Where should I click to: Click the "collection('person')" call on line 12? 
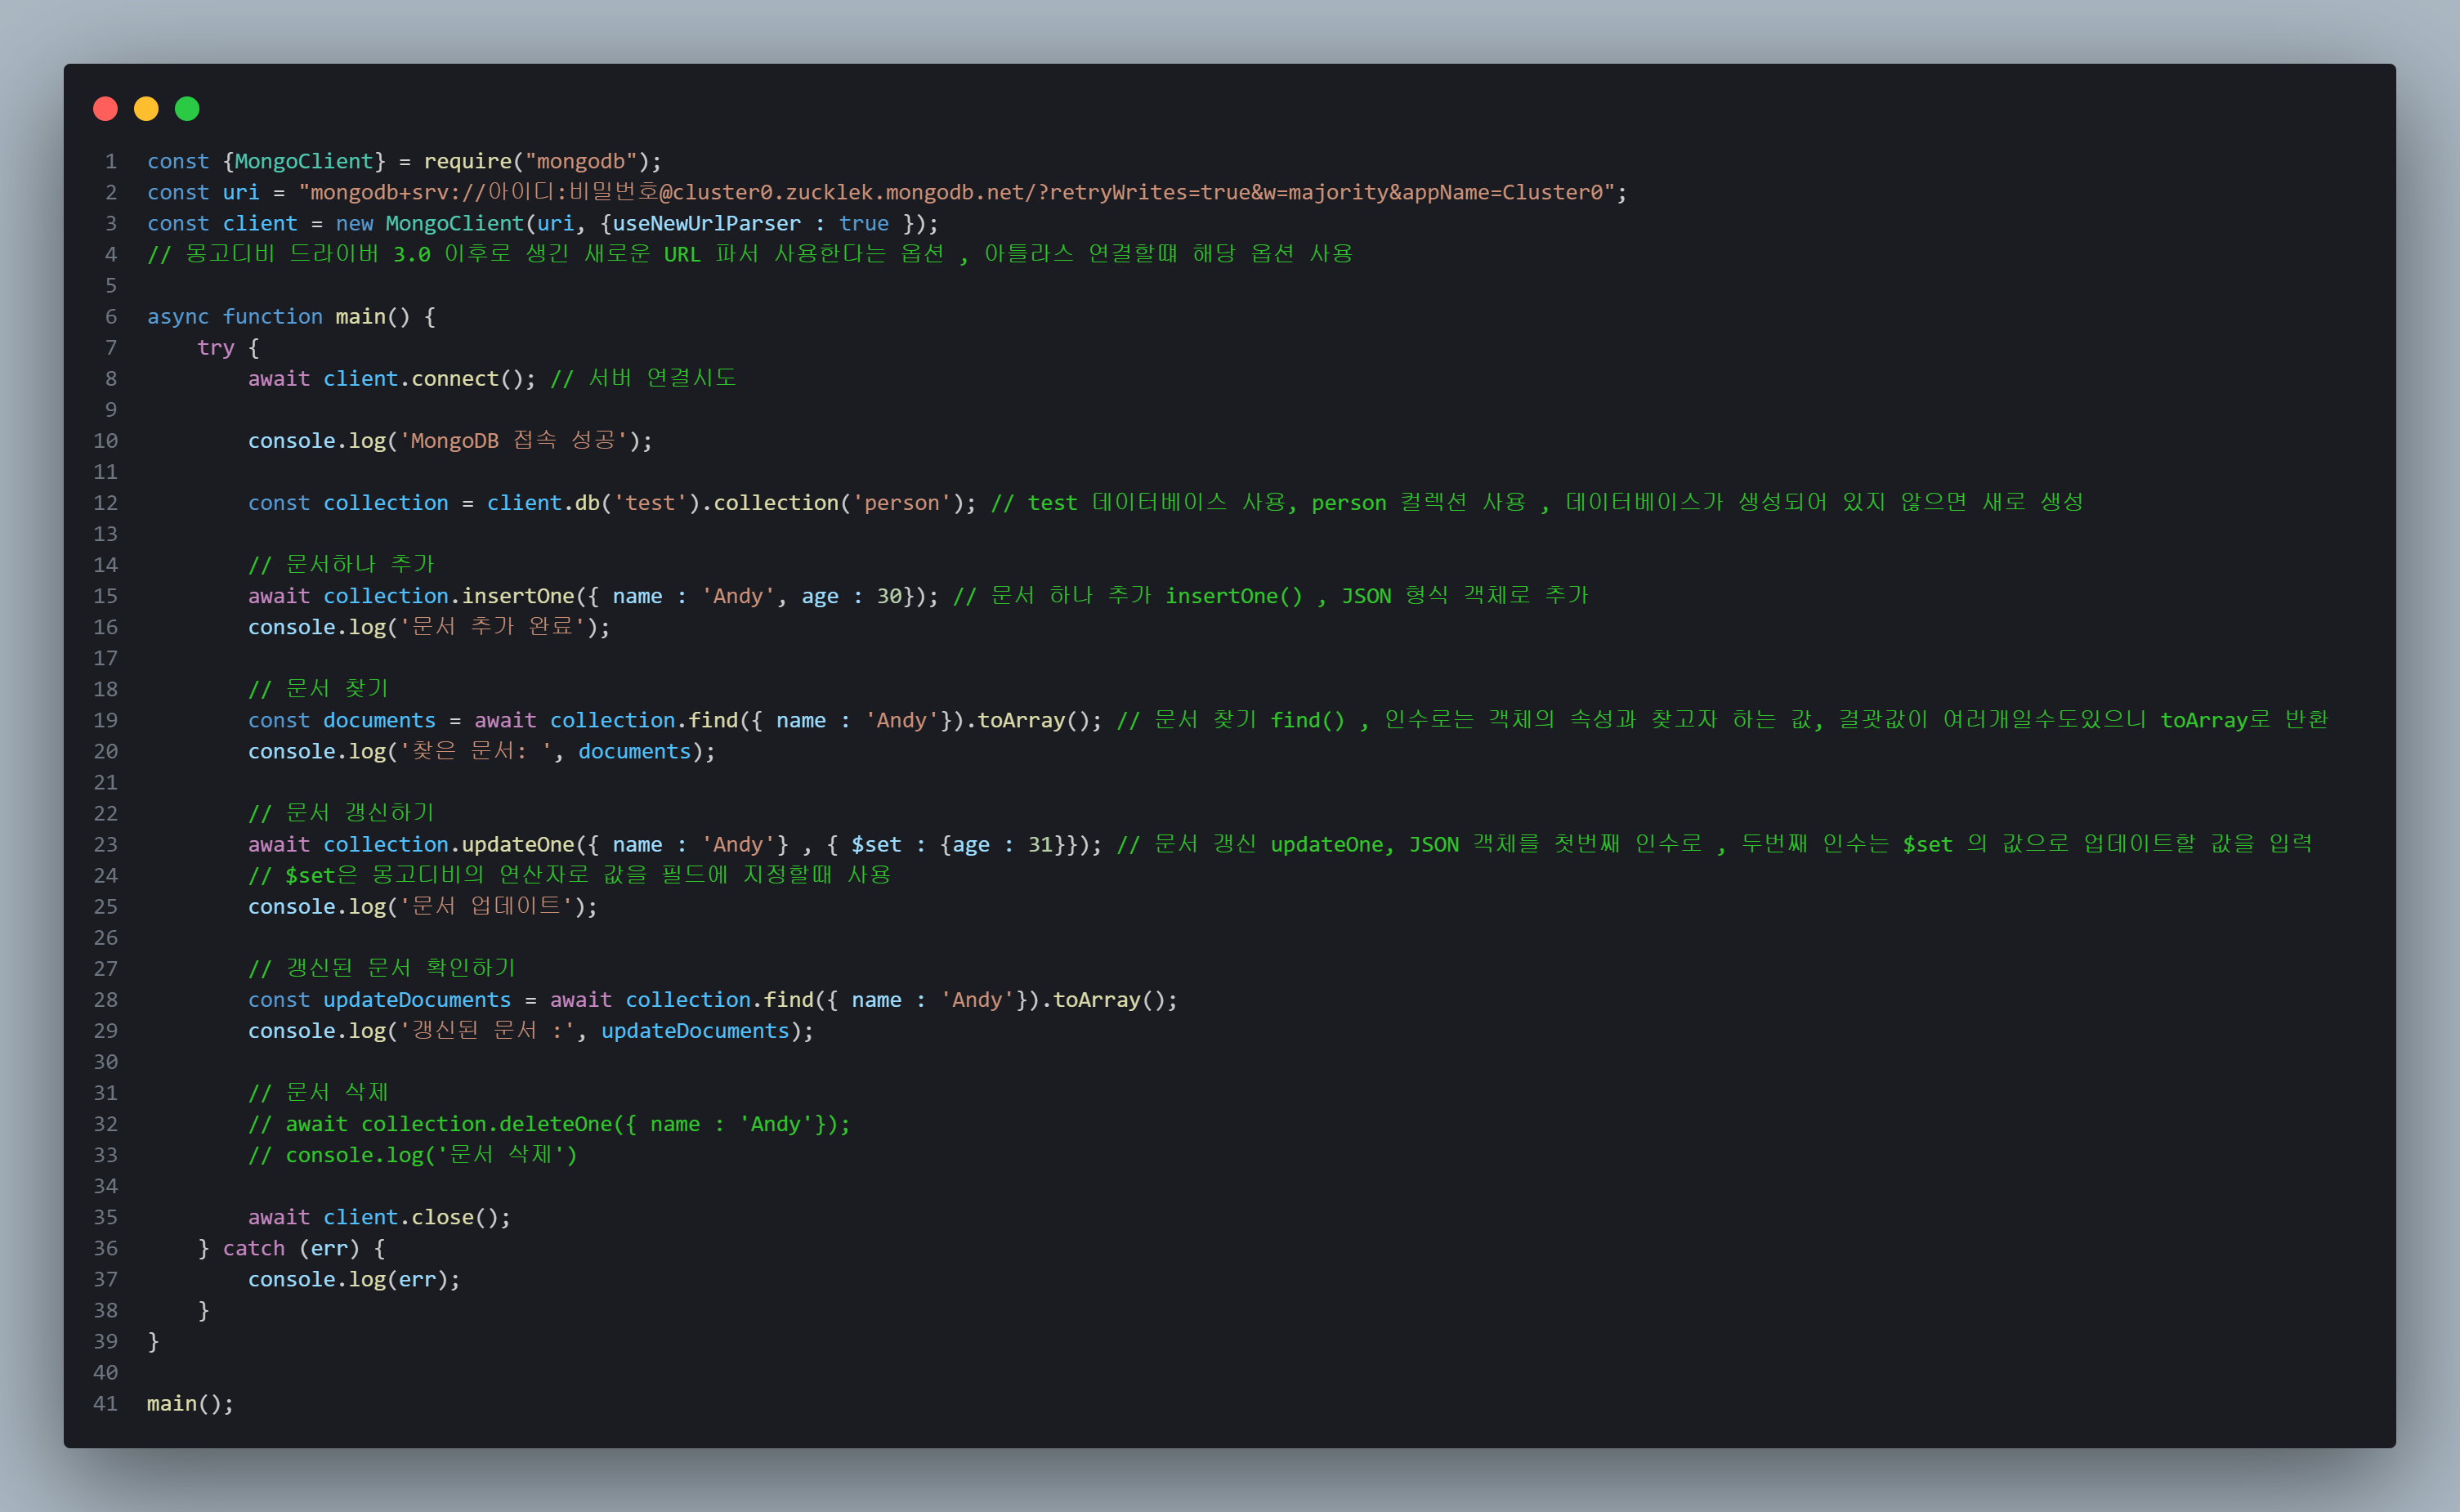pos(838,502)
